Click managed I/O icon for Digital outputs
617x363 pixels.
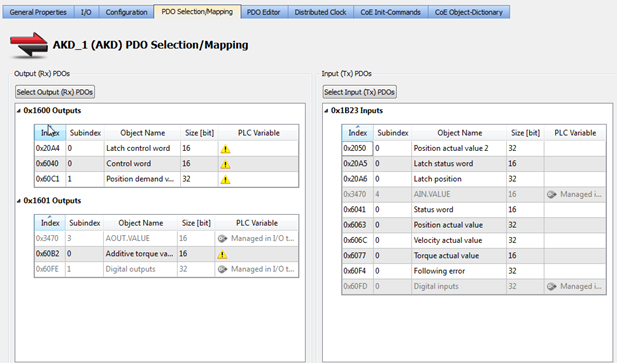(x=222, y=269)
